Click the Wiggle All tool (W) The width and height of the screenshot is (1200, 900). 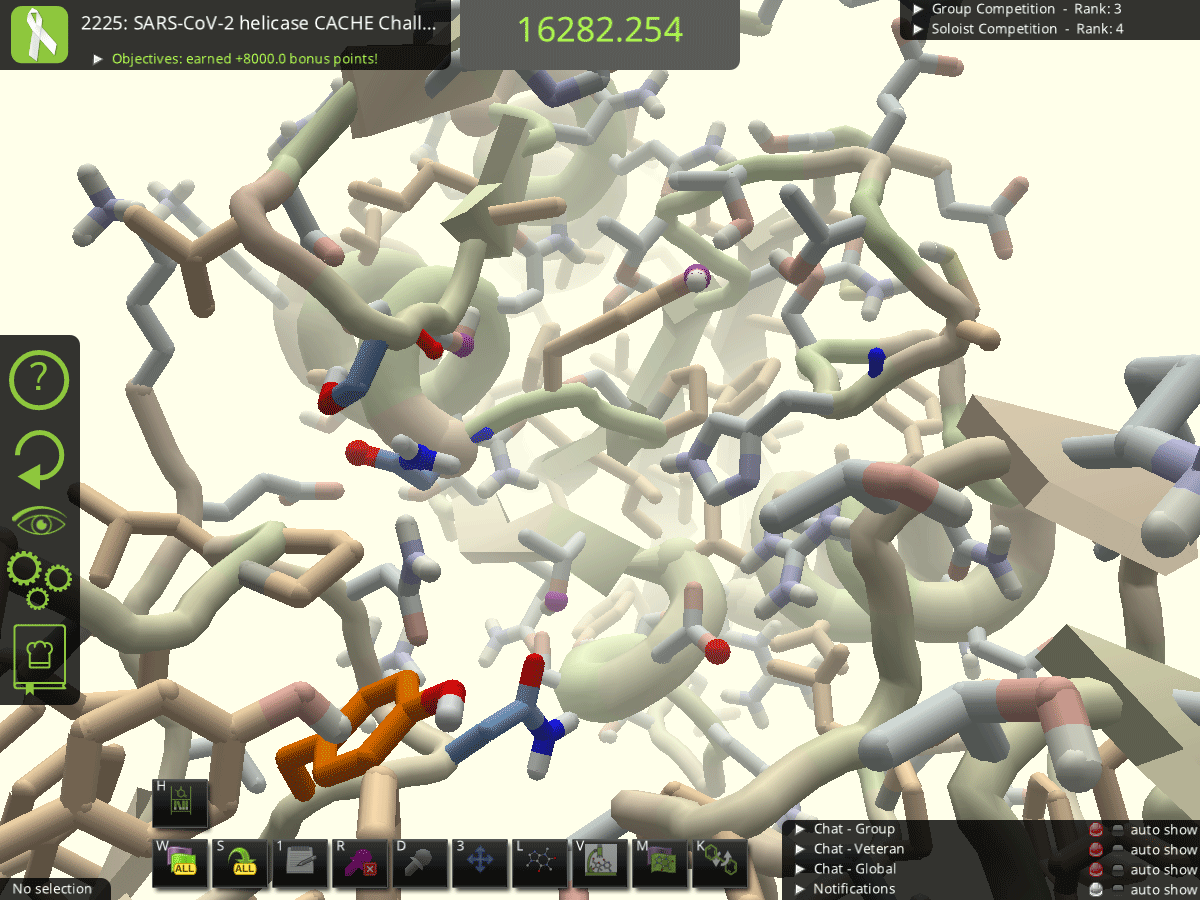(180, 864)
